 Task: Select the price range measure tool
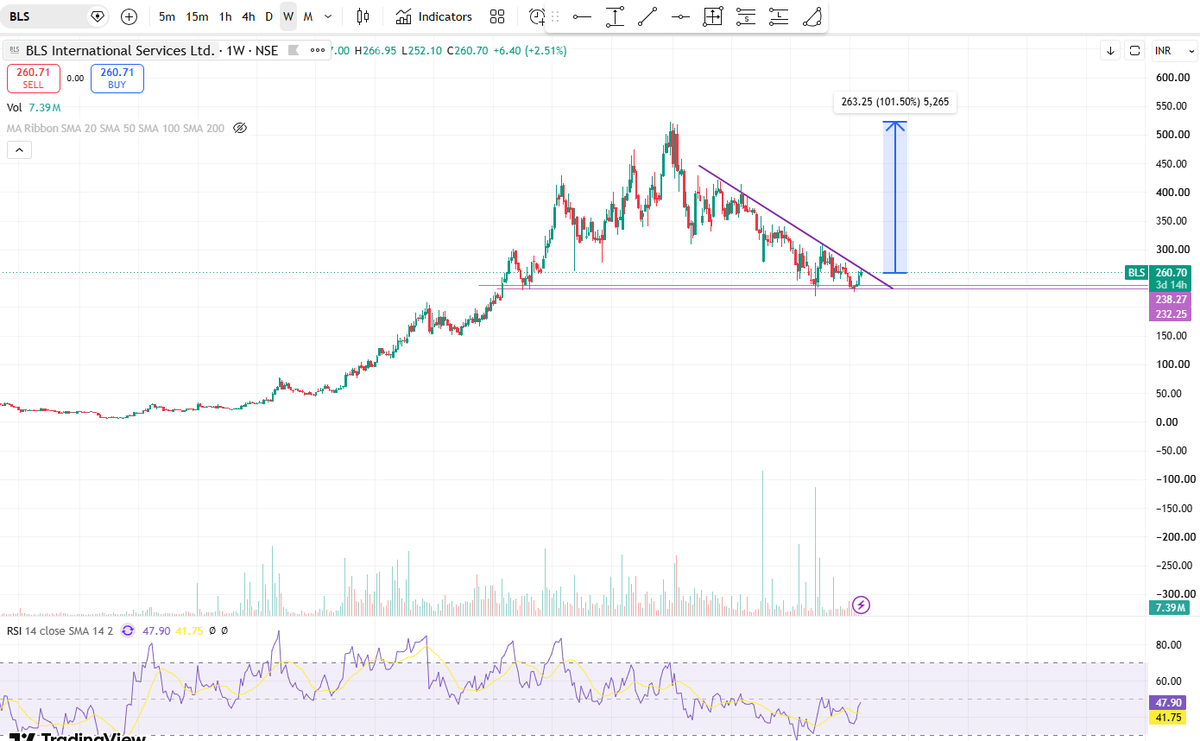[x=615, y=17]
